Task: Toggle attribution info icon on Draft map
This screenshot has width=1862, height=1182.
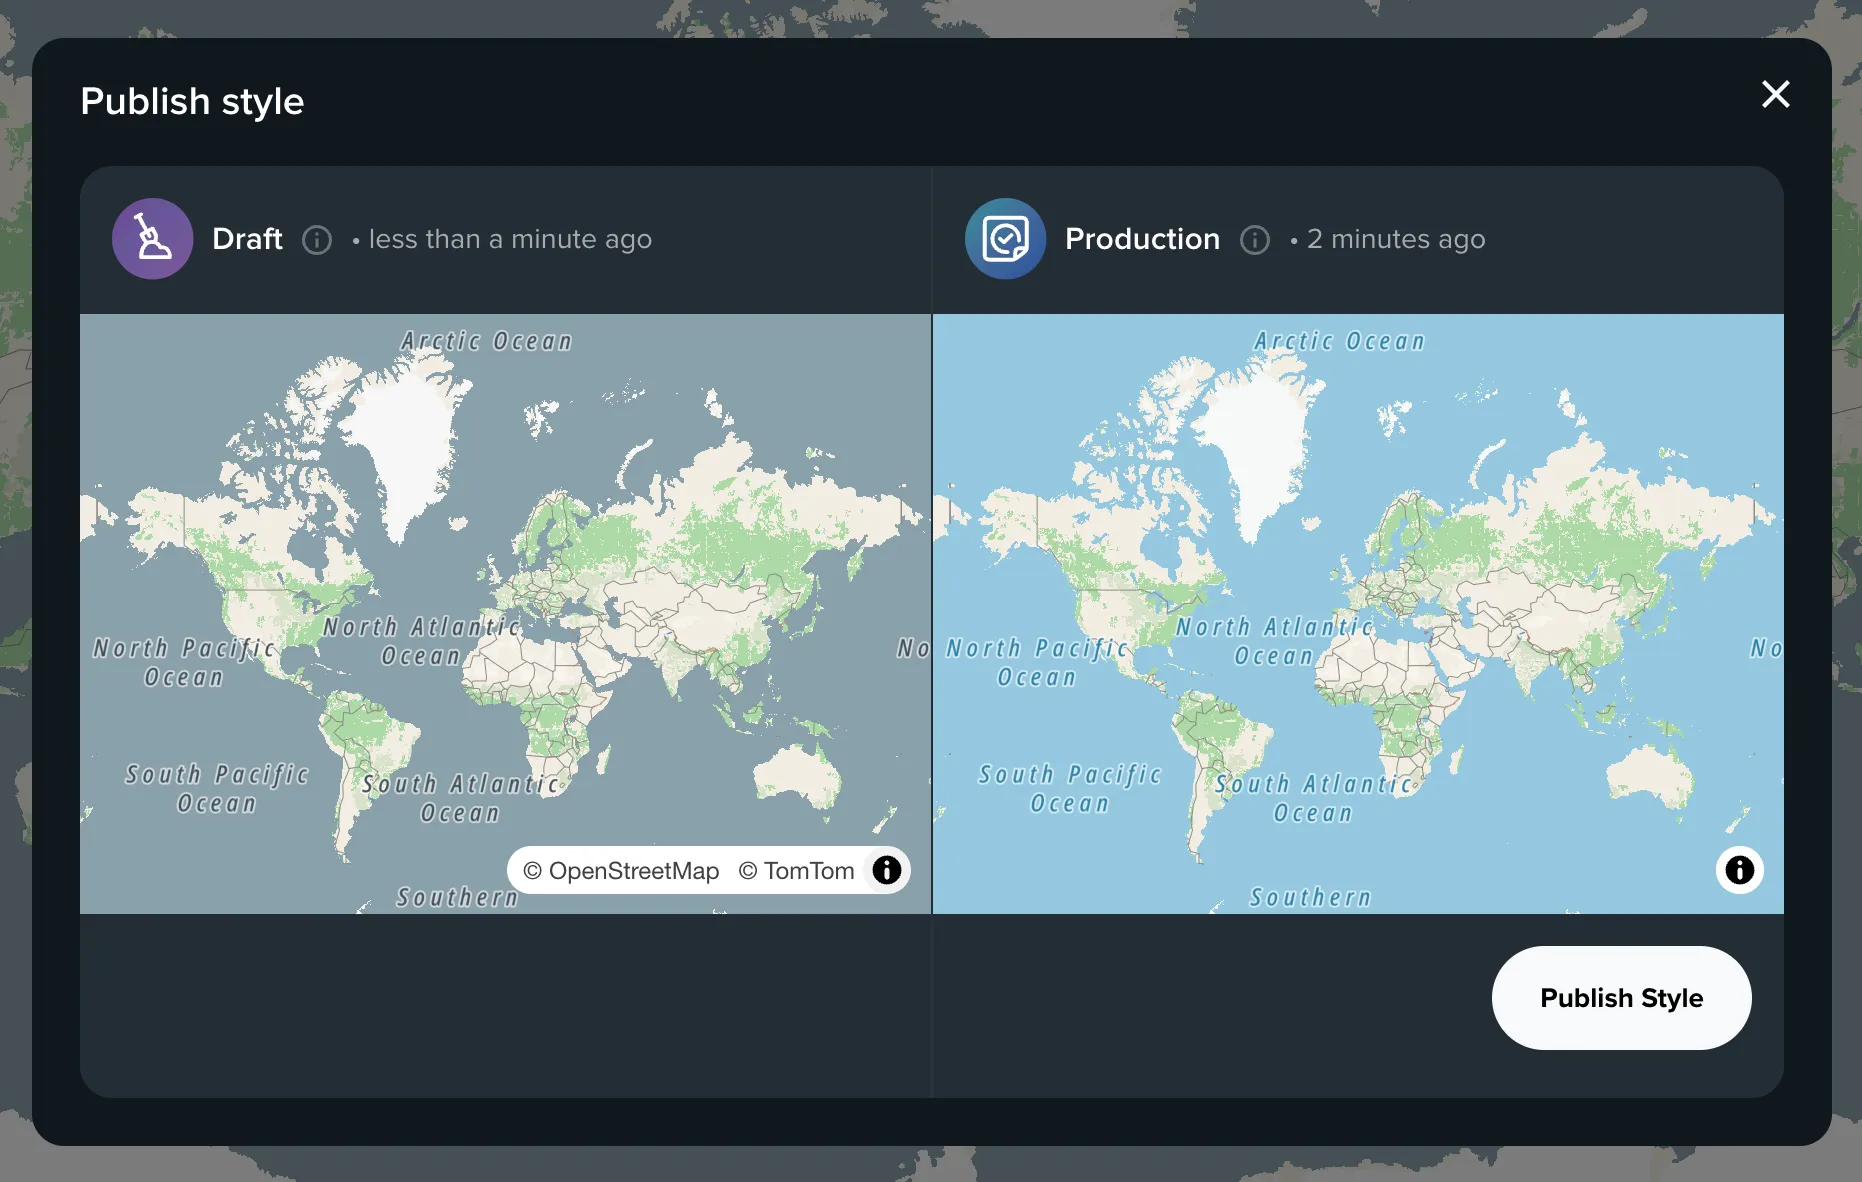Action: (887, 870)
